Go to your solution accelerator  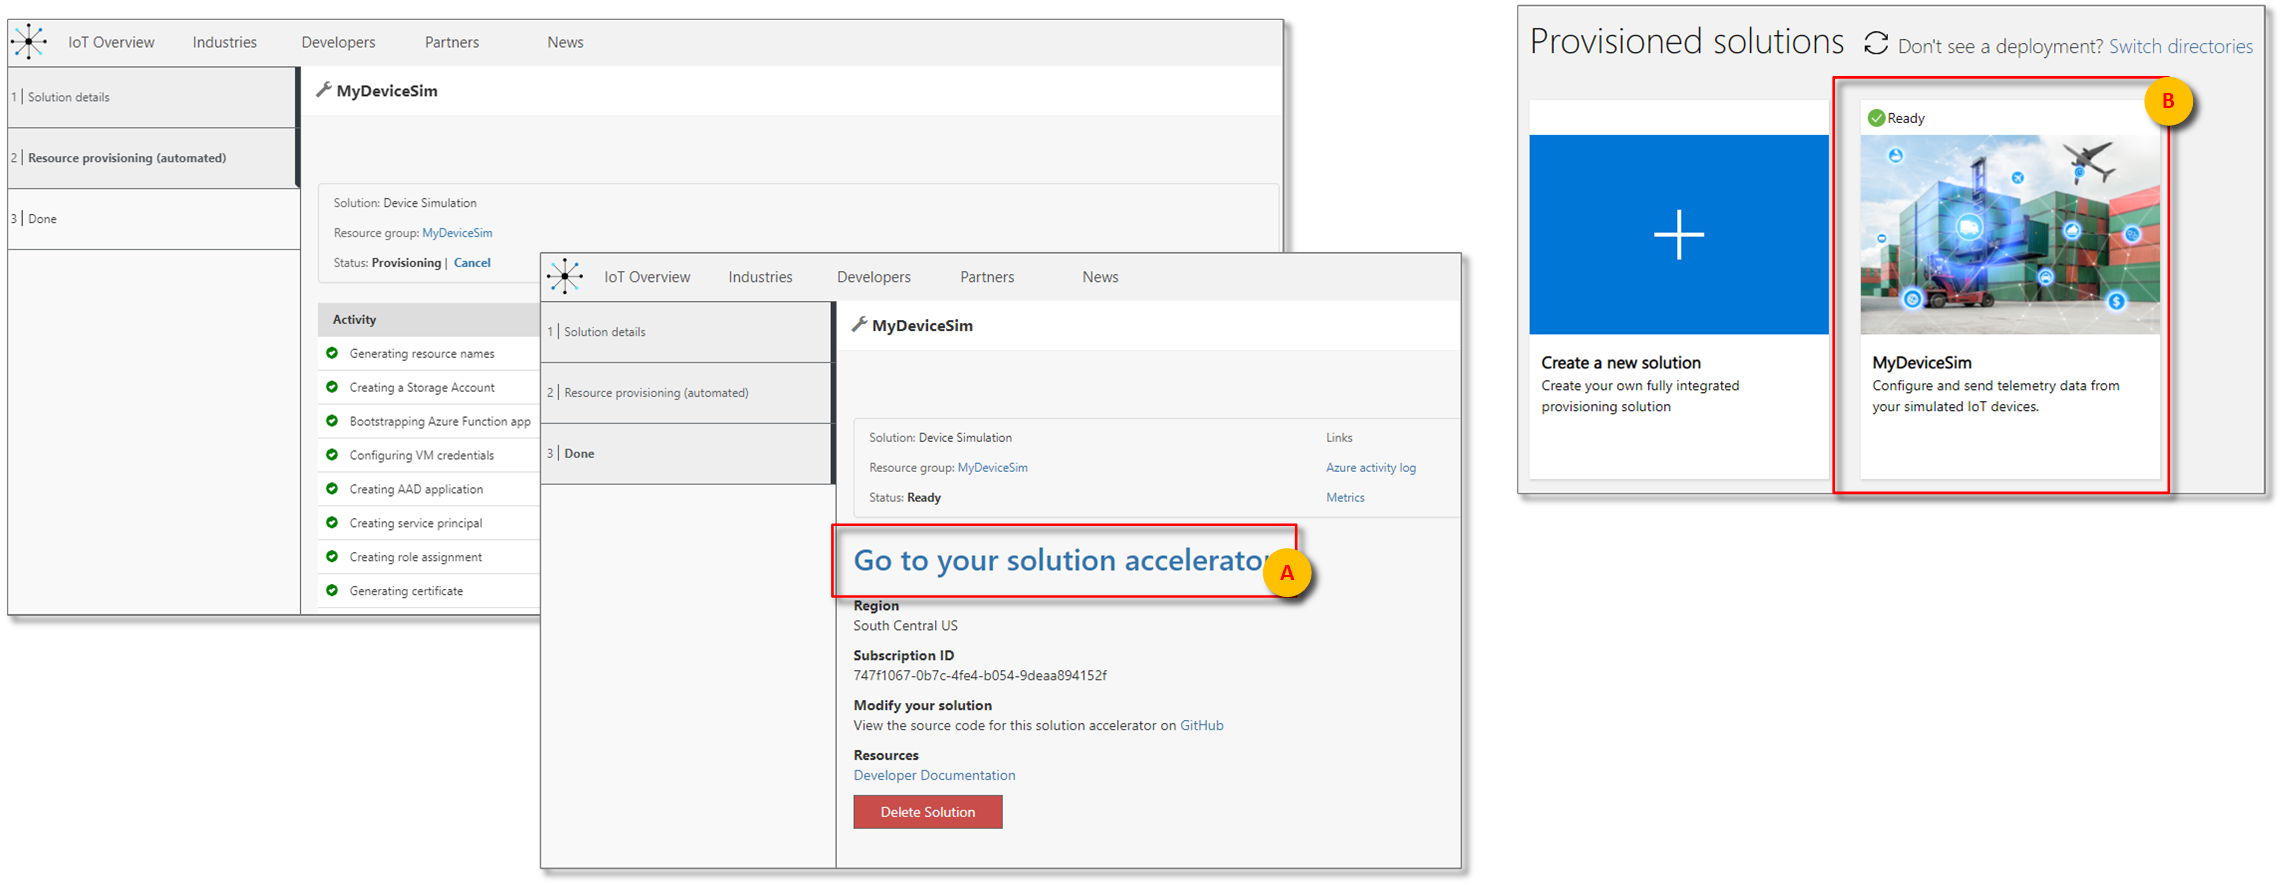tap(1060, 560)
